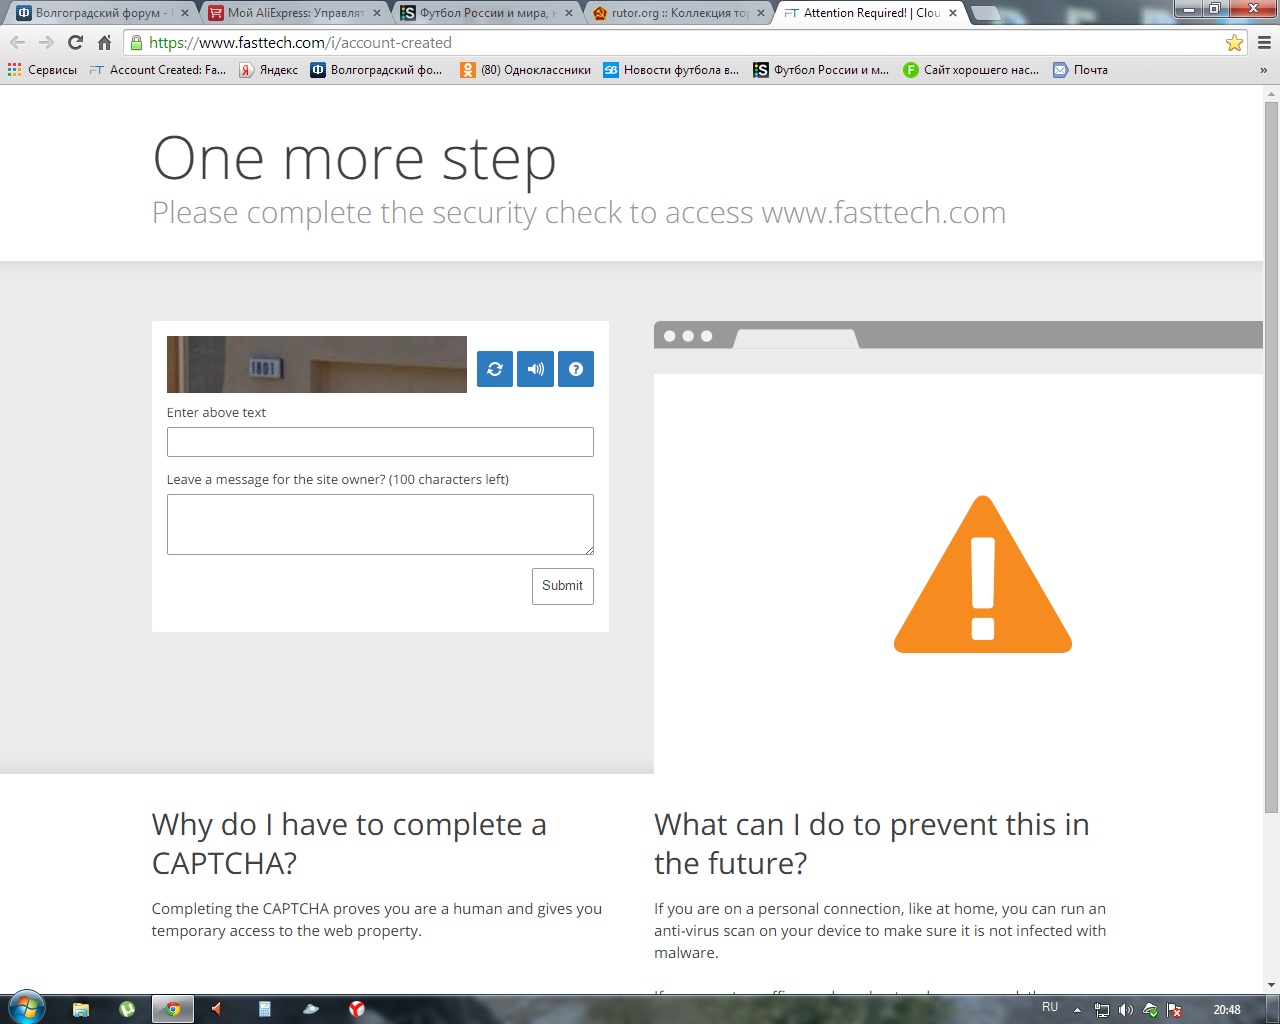Open the Сайт хорошего нас... bookmark

click(971, 70)
